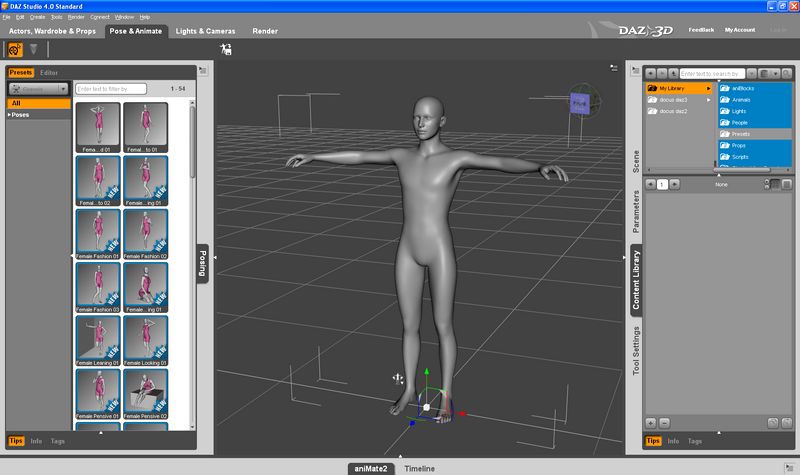Expand the My Library arrow
The height and width of the screenshot is (475, 800).
708,88
